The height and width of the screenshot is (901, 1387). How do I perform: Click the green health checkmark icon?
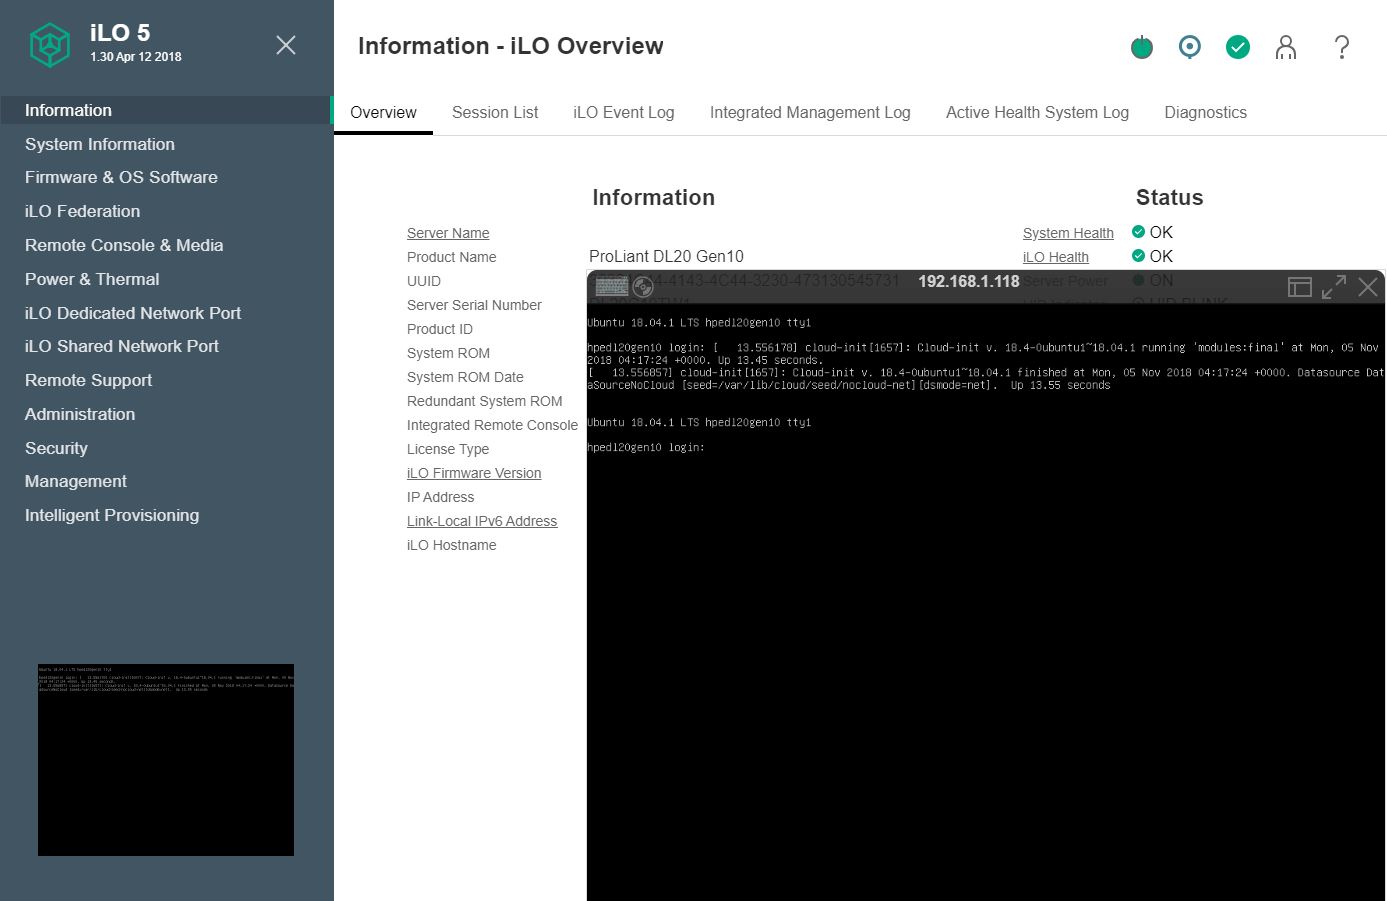[x=1237, y=47]
